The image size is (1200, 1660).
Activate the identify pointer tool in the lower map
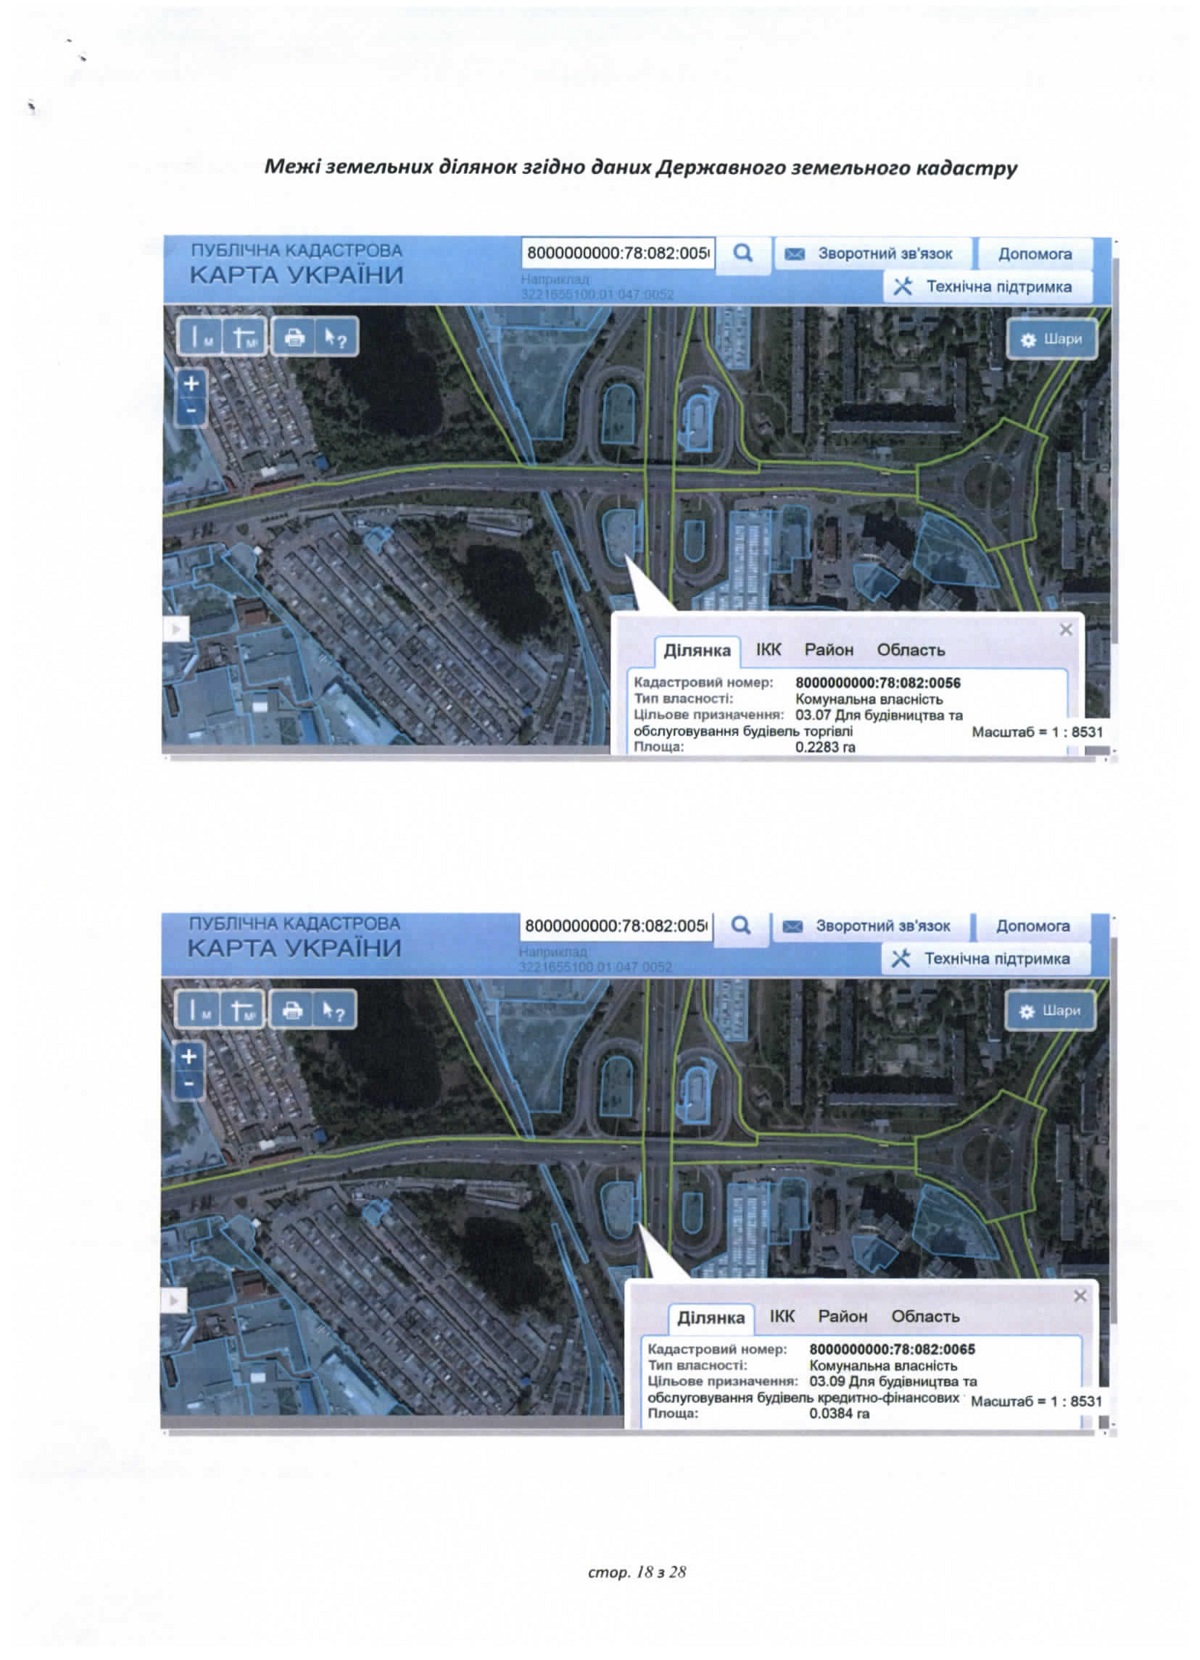(334, 1011)
